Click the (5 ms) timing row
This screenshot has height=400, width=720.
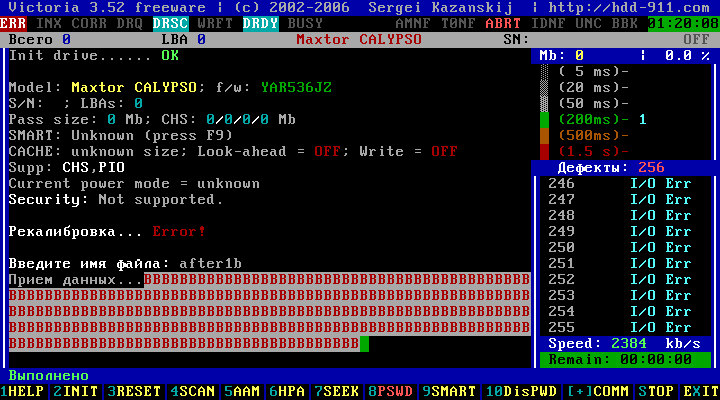tap(593, 72)
